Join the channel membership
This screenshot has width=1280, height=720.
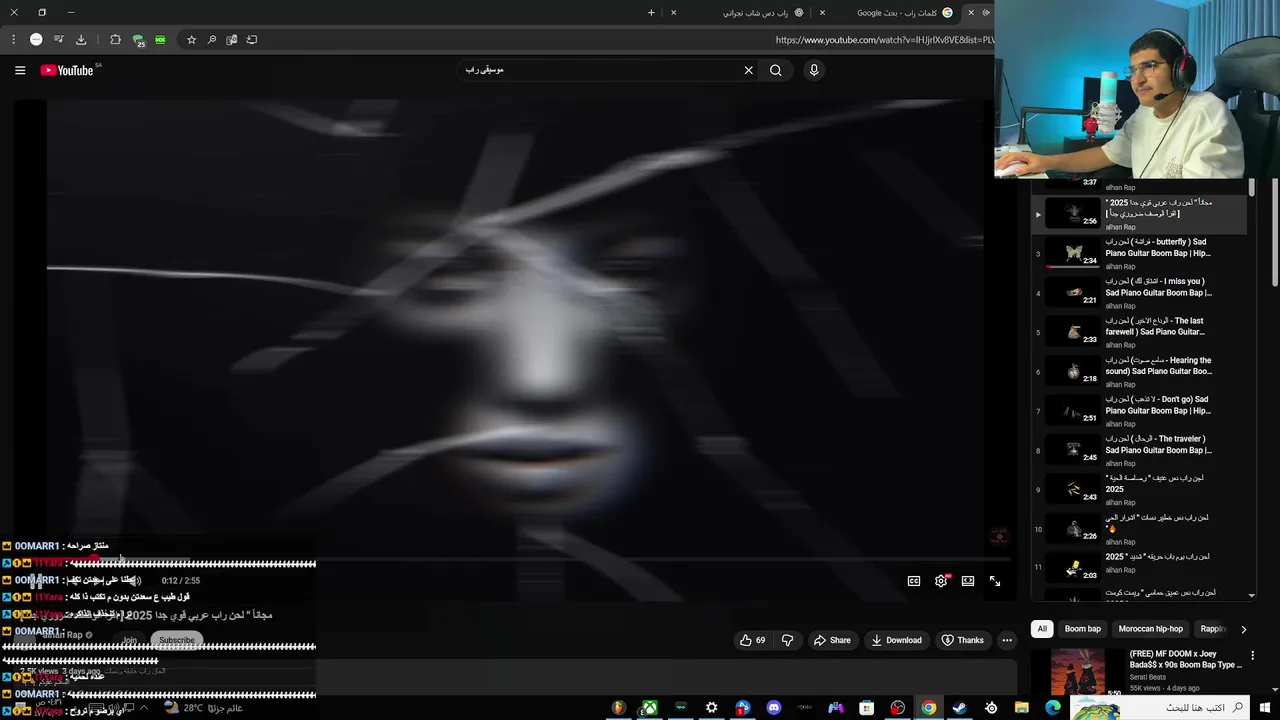click(129, 640)
